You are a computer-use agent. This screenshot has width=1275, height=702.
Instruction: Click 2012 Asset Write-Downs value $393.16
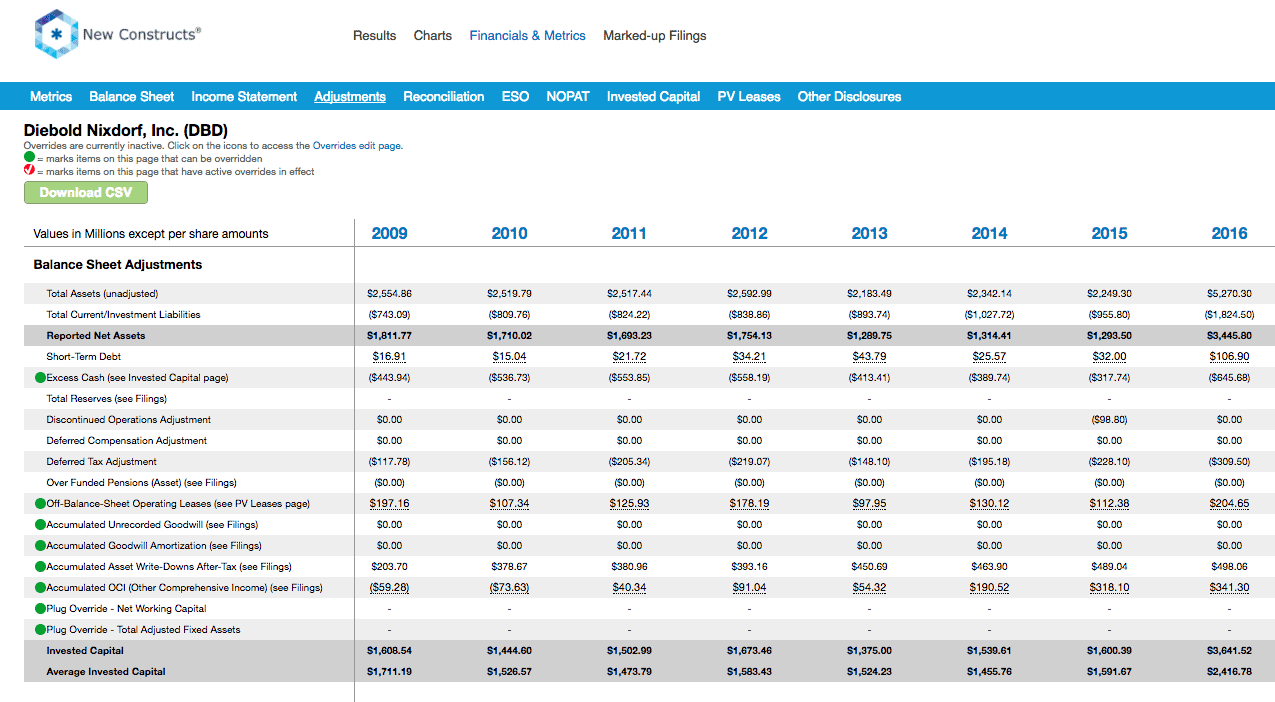tap(750, 567)
